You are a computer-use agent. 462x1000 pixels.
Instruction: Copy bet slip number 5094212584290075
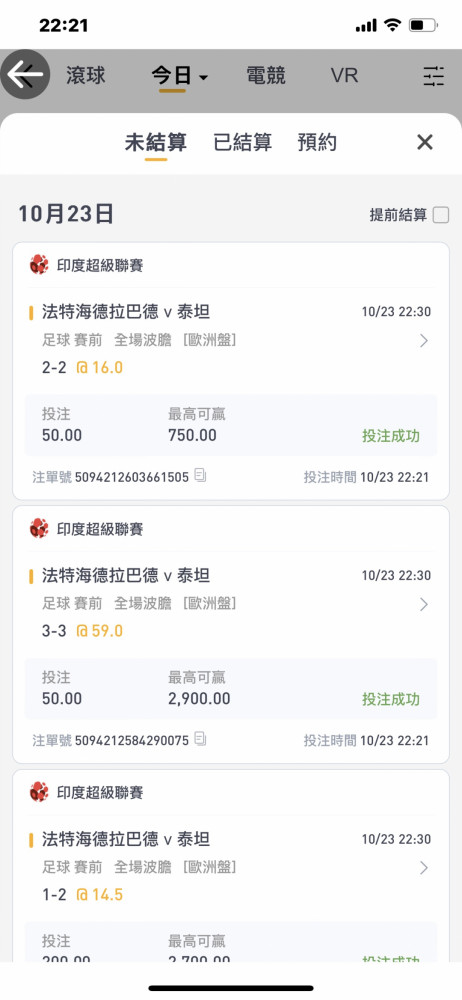[x=200, y=739]
